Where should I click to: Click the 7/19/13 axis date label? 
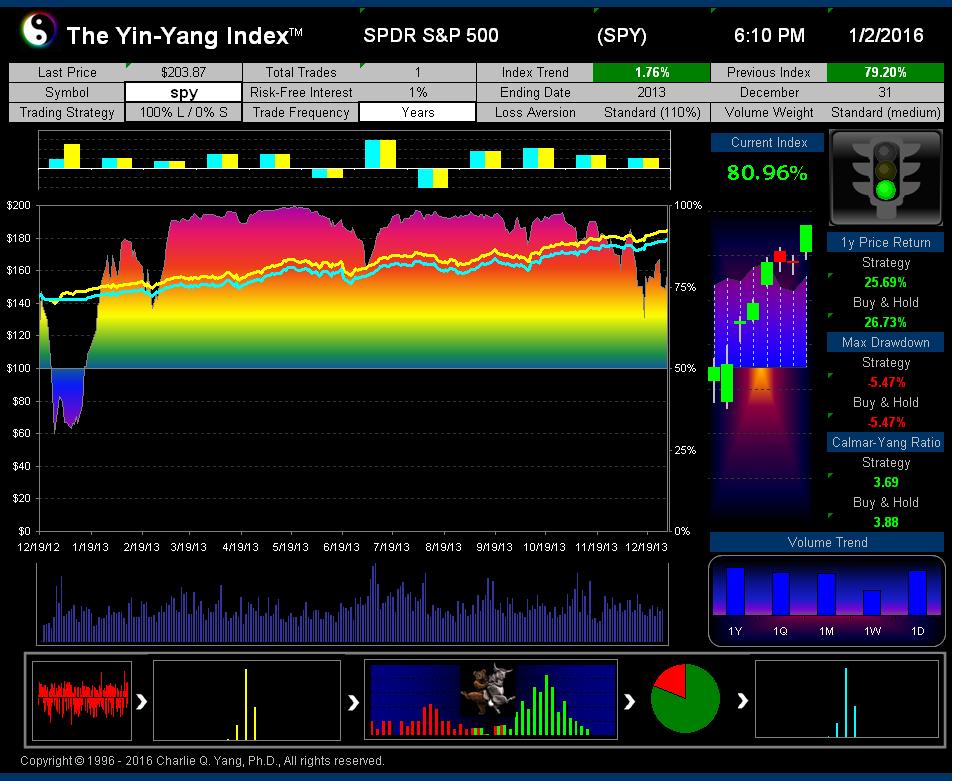[x=391, y=547]
